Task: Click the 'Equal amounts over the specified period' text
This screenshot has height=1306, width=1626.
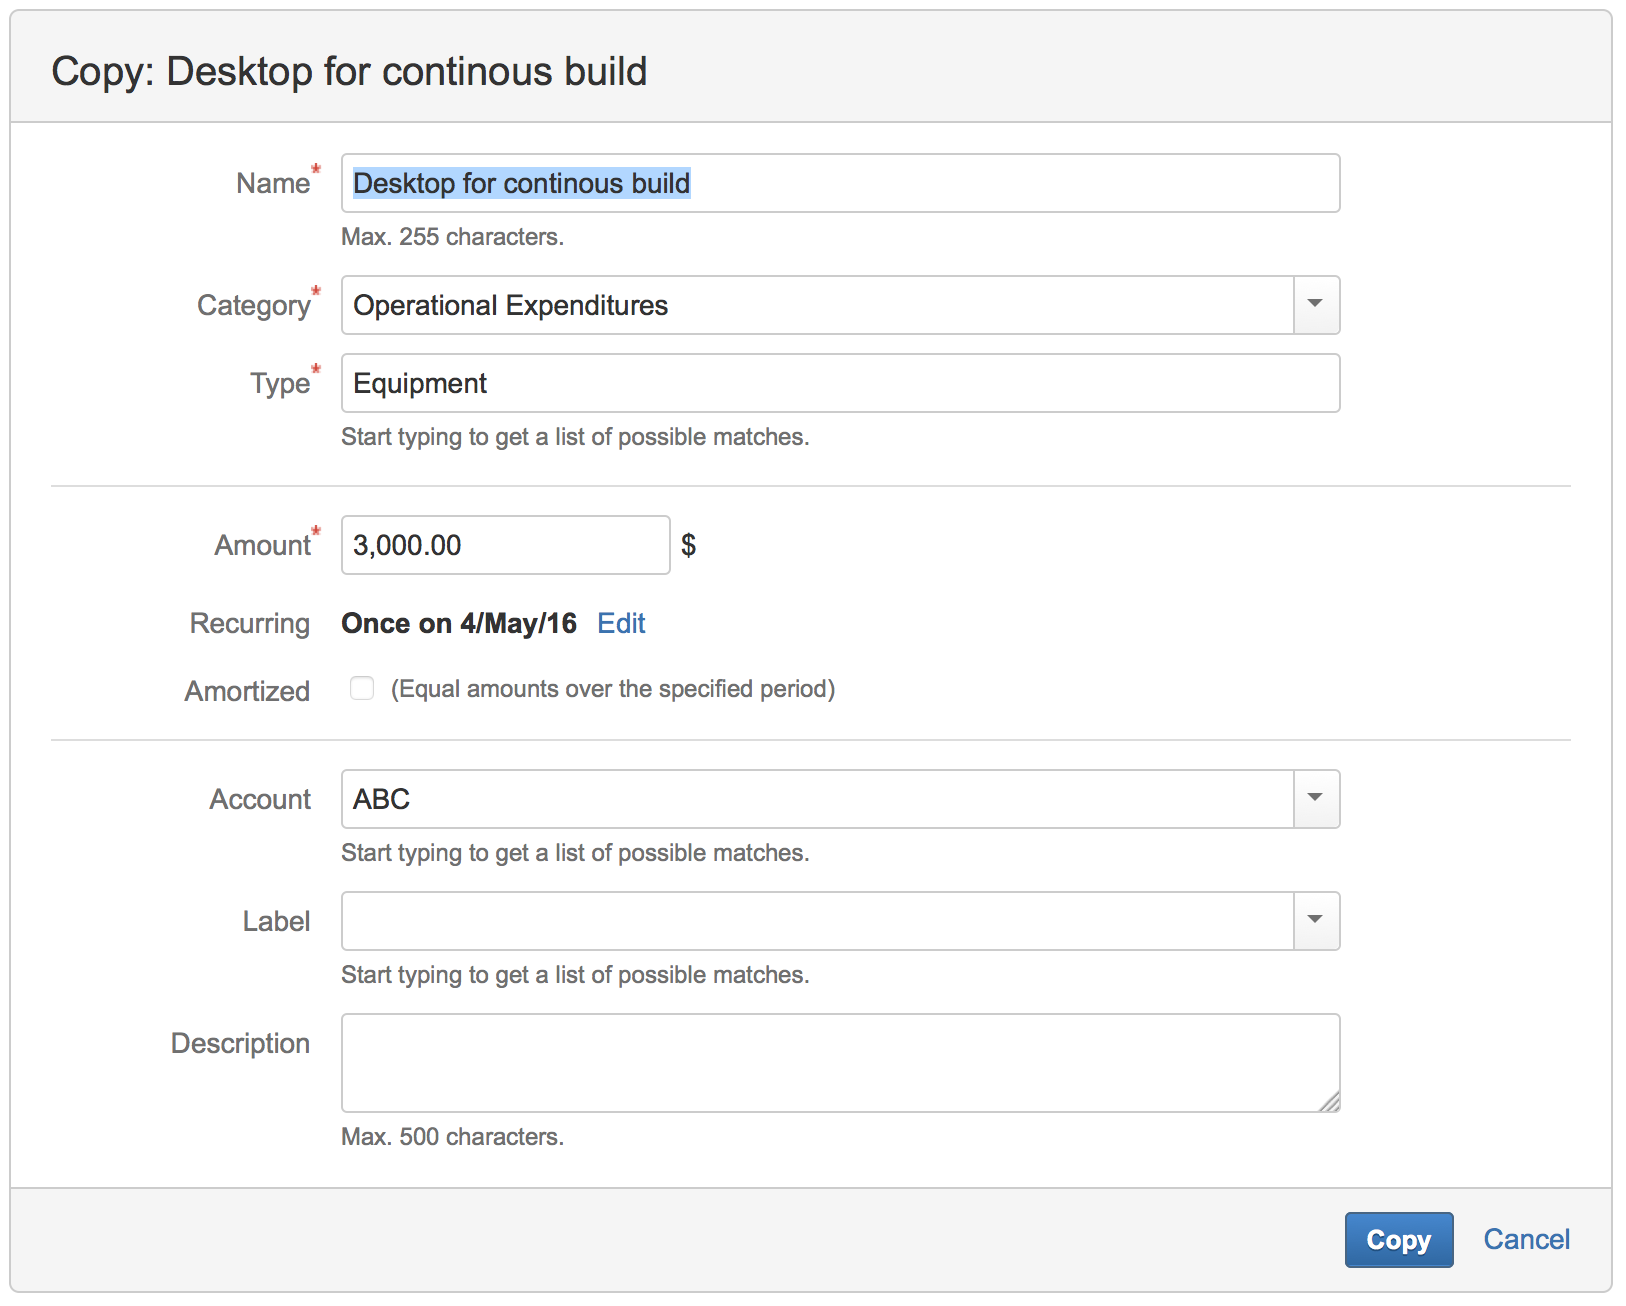Action: 612,689
